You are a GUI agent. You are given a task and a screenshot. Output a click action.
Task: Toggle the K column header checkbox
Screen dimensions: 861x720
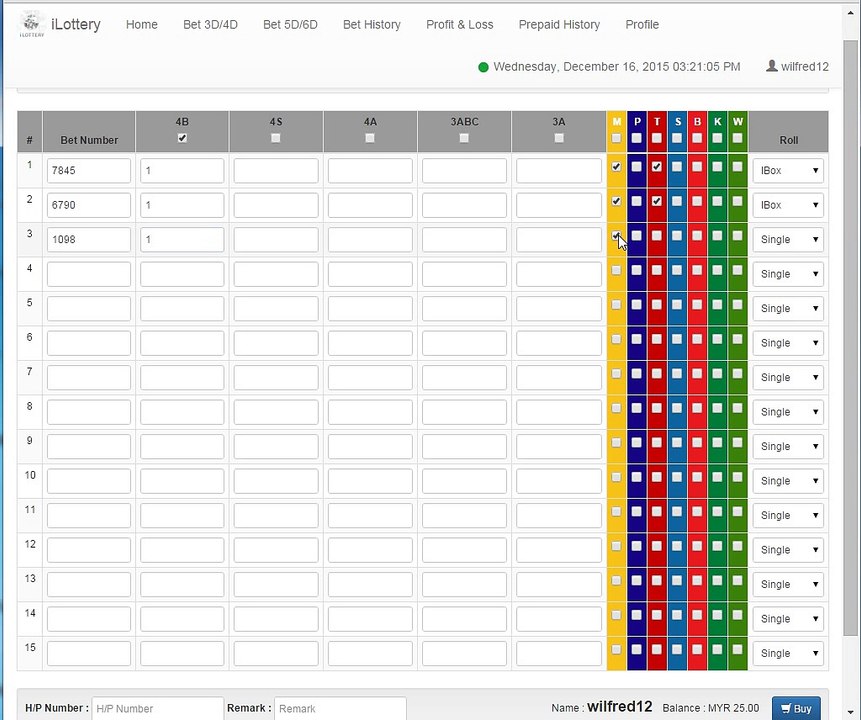717,138
